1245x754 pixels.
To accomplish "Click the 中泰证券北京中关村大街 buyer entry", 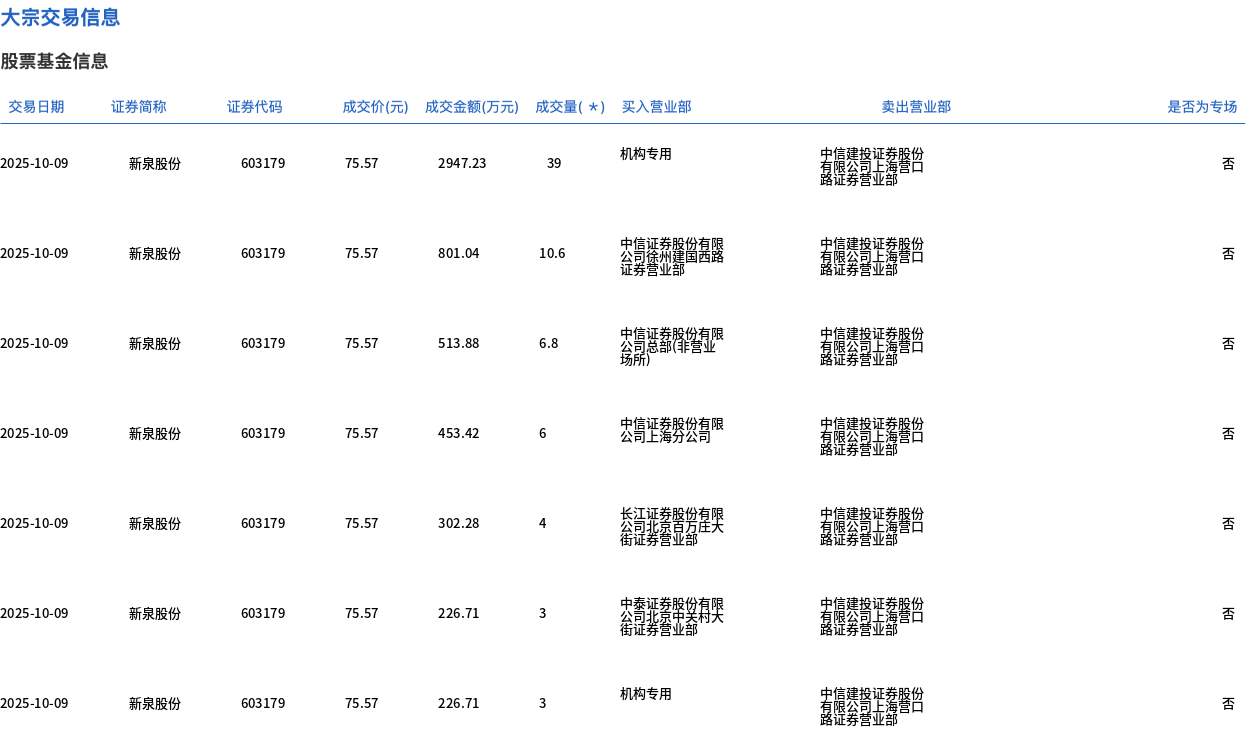I will (x=672, y=617).
